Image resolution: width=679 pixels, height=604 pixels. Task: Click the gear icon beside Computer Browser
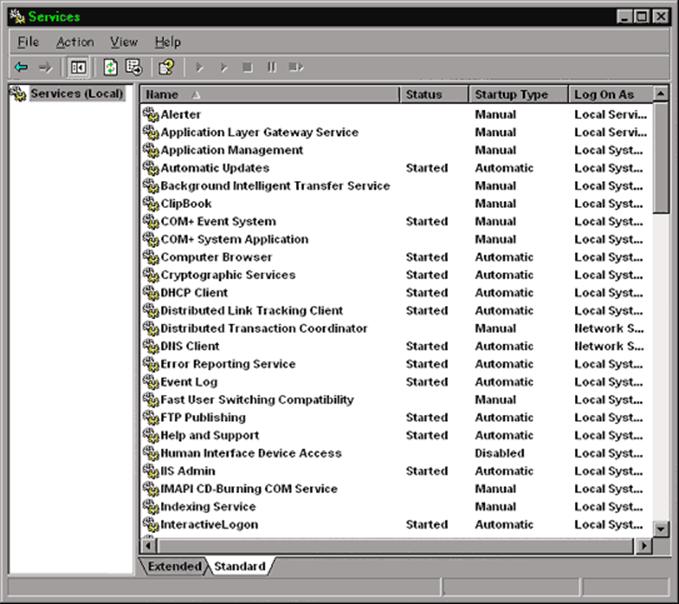coord(151,257)
